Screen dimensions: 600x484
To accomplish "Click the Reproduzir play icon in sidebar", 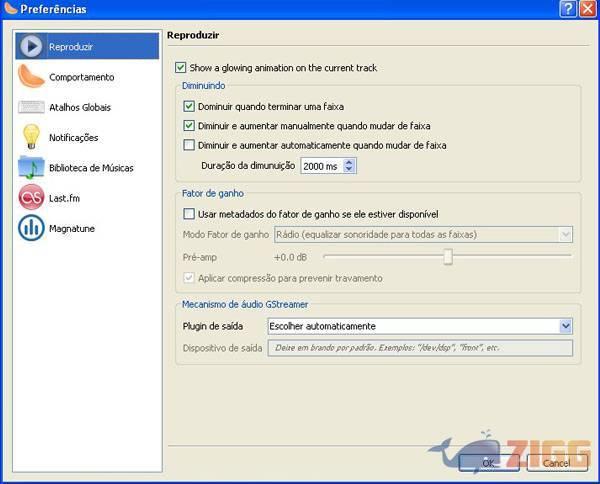I will 31,47.
